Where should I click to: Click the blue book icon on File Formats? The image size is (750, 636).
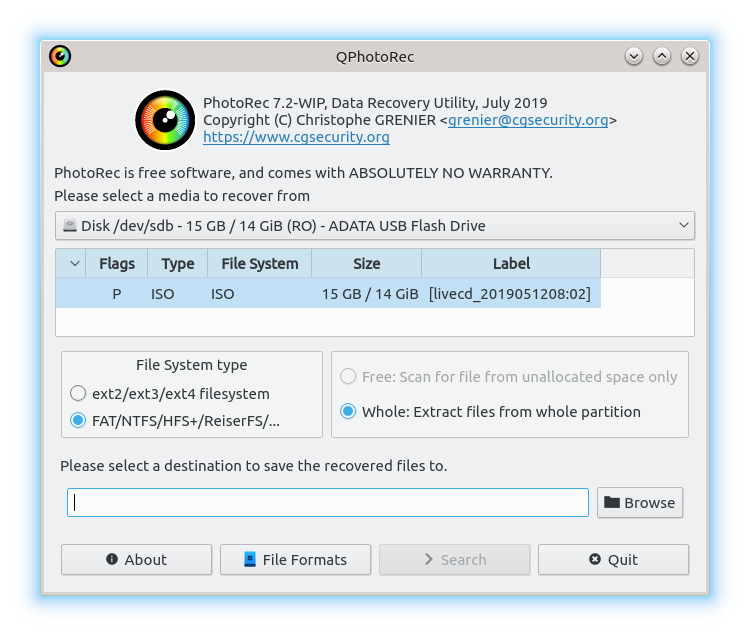coord(250,559)
